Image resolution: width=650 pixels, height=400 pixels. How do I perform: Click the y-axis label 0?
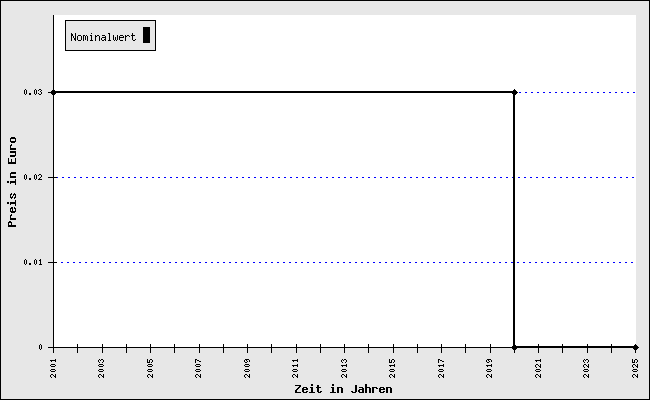[x=40, y=347]
